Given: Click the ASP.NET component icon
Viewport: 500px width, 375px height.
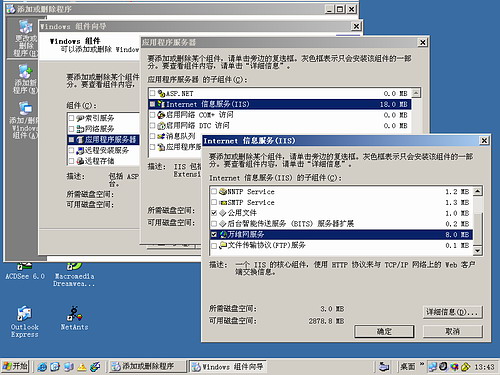Looking at the screenshot, I should (161, 93).
